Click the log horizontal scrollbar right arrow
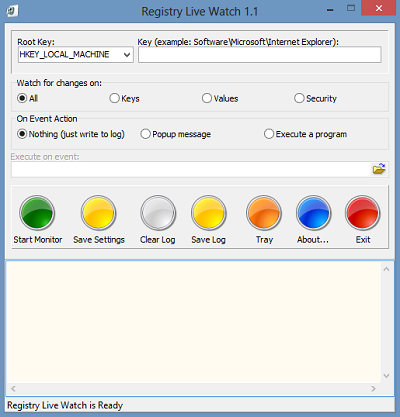 coord(373,389)
